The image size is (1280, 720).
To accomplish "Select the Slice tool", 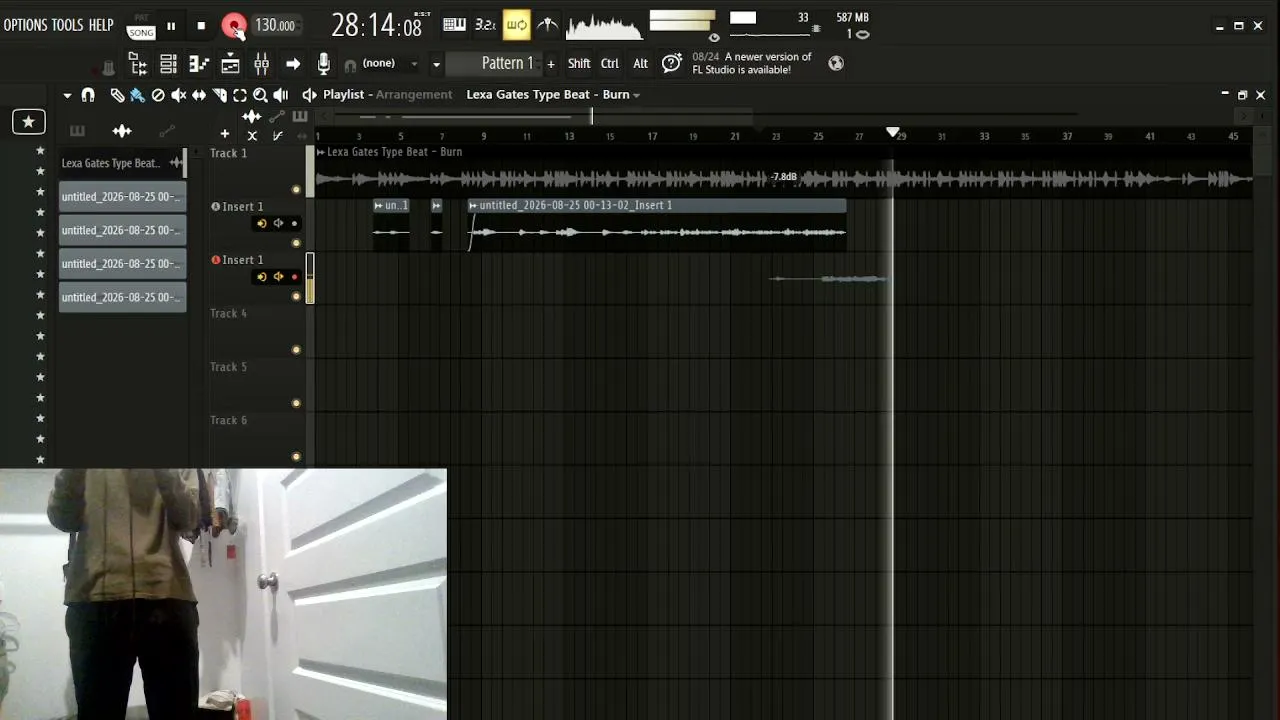I will point(219,95).
